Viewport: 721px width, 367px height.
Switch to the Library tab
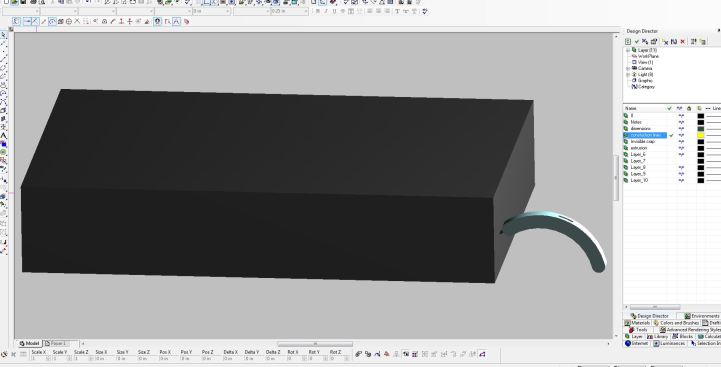tap(658, 337)
